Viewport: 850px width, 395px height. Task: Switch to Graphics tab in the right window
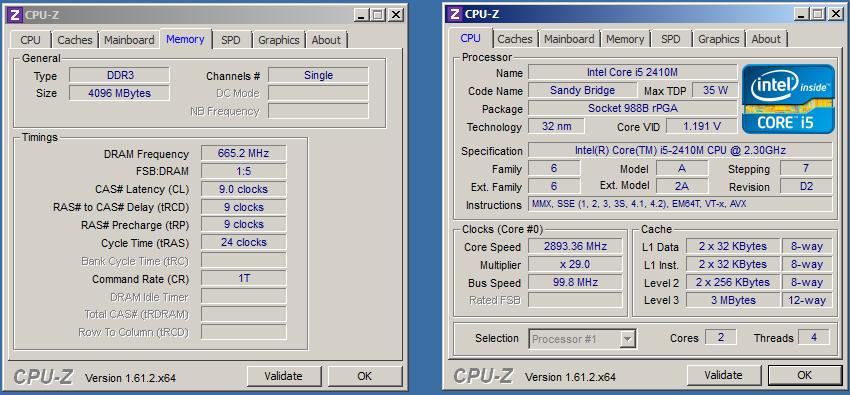click(x=719, y=39)
